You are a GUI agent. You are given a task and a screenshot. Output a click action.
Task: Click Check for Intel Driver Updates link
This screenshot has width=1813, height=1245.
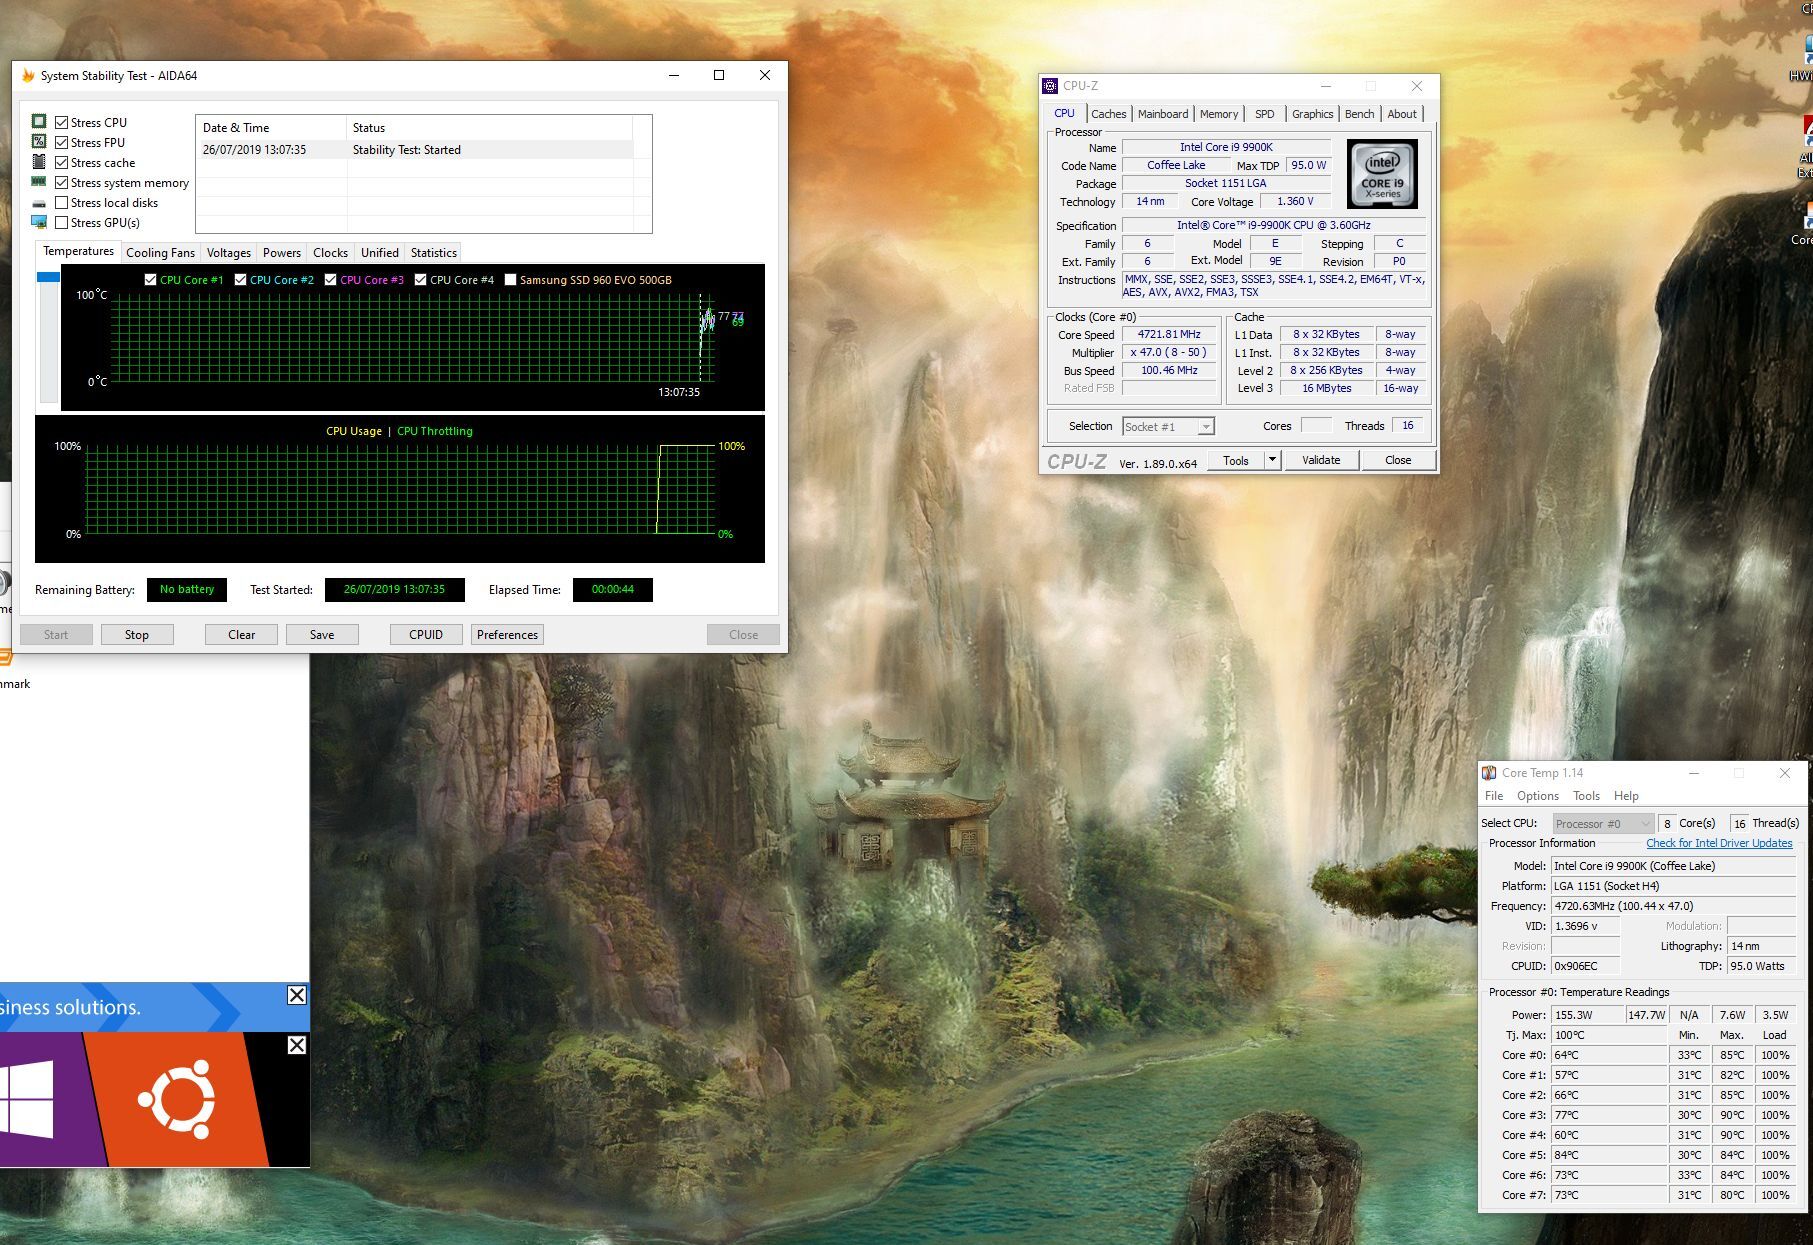tap(1719, 843)
